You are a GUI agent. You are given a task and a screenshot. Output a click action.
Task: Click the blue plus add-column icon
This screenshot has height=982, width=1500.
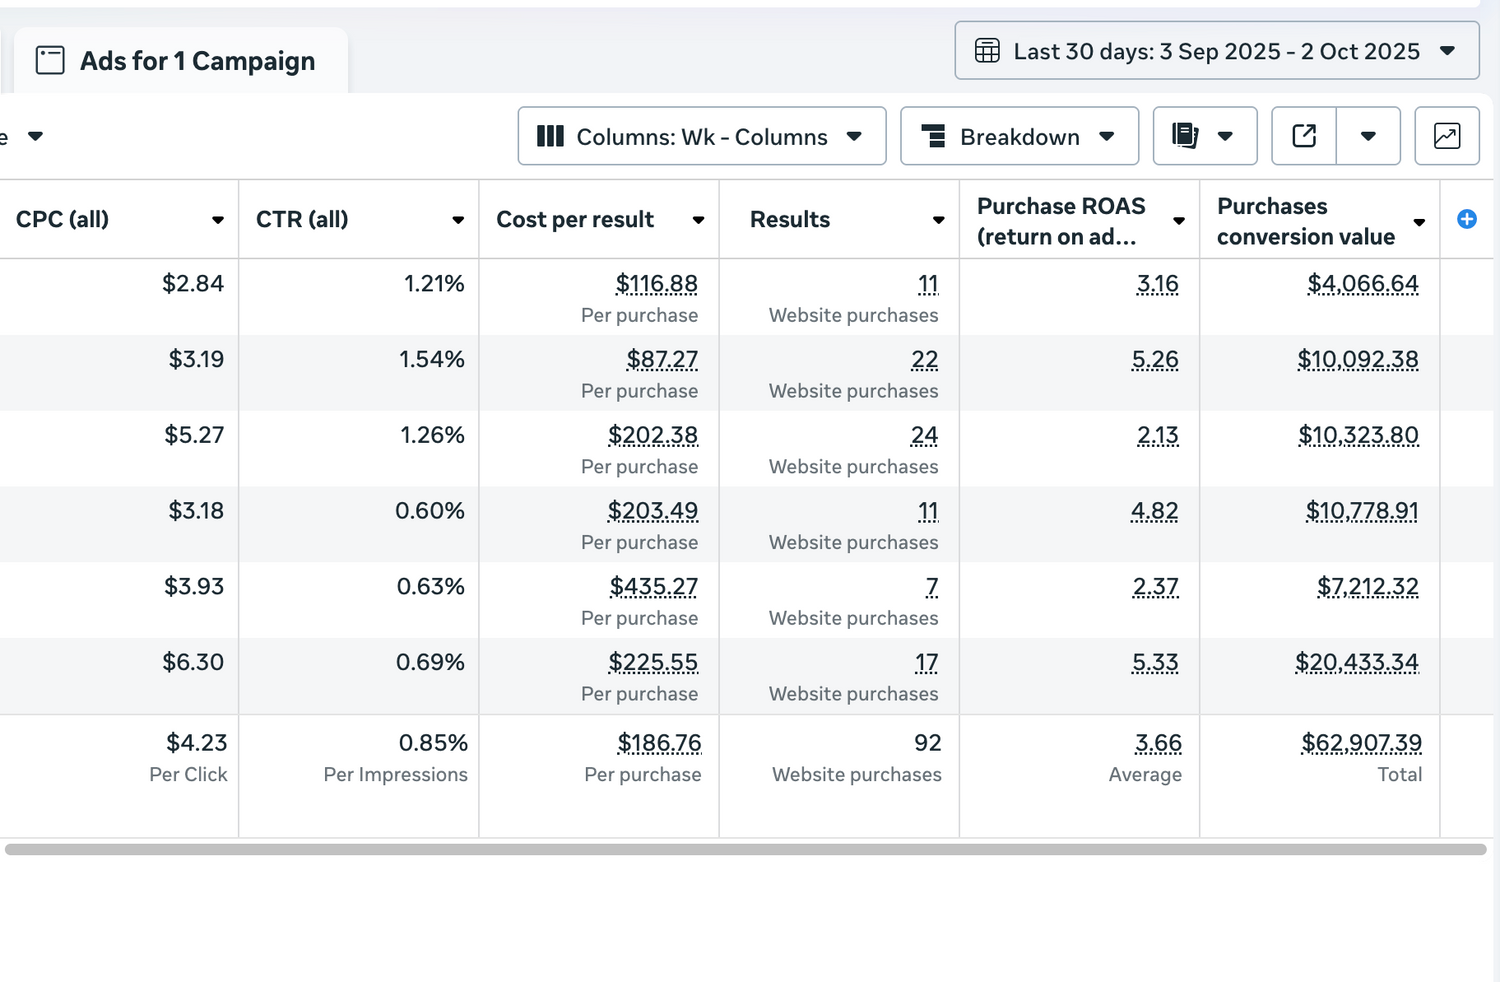1466,220
